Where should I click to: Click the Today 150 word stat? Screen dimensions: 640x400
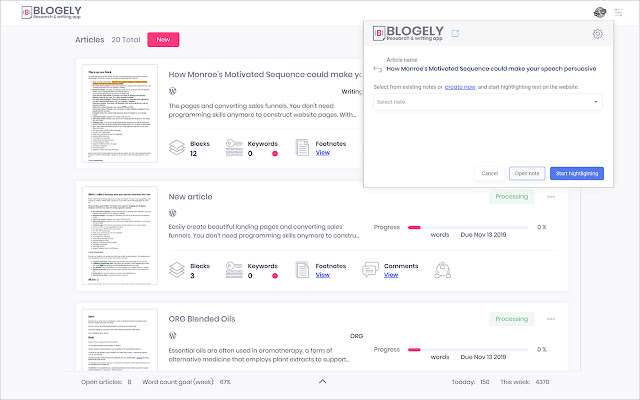click(471, 382)
